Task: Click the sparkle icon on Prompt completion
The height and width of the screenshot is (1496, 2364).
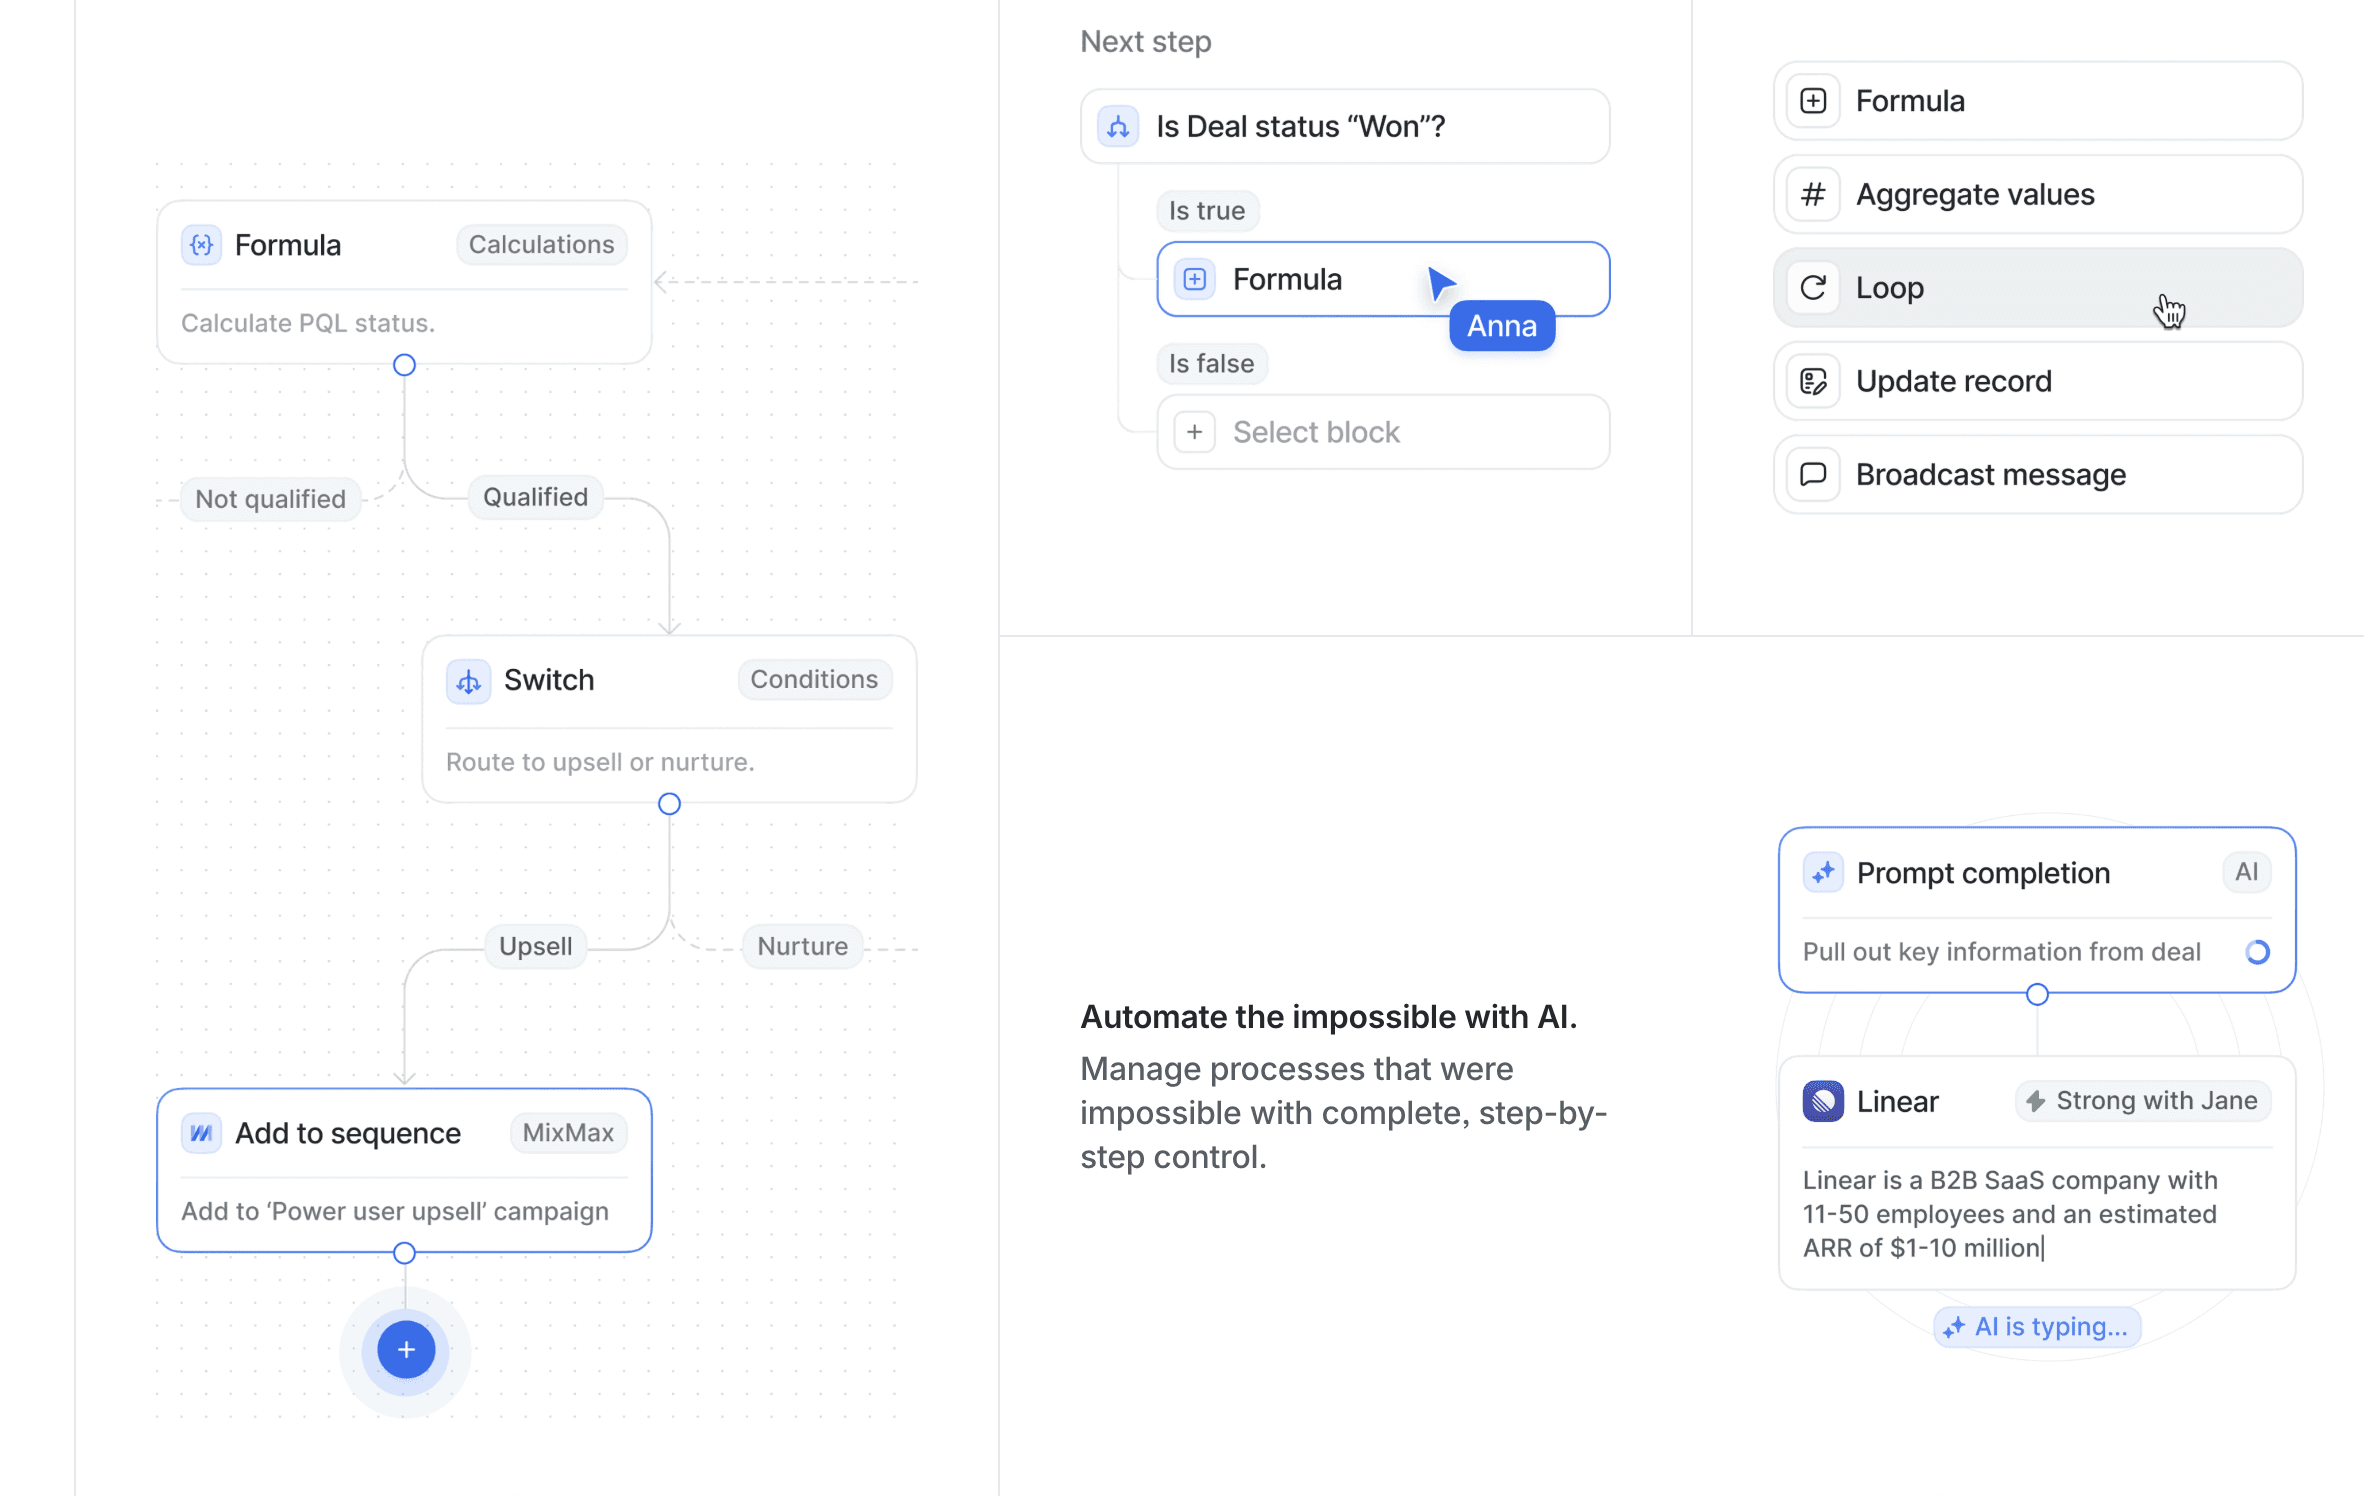Action: pyautogui.click(x=1823, y=873)
